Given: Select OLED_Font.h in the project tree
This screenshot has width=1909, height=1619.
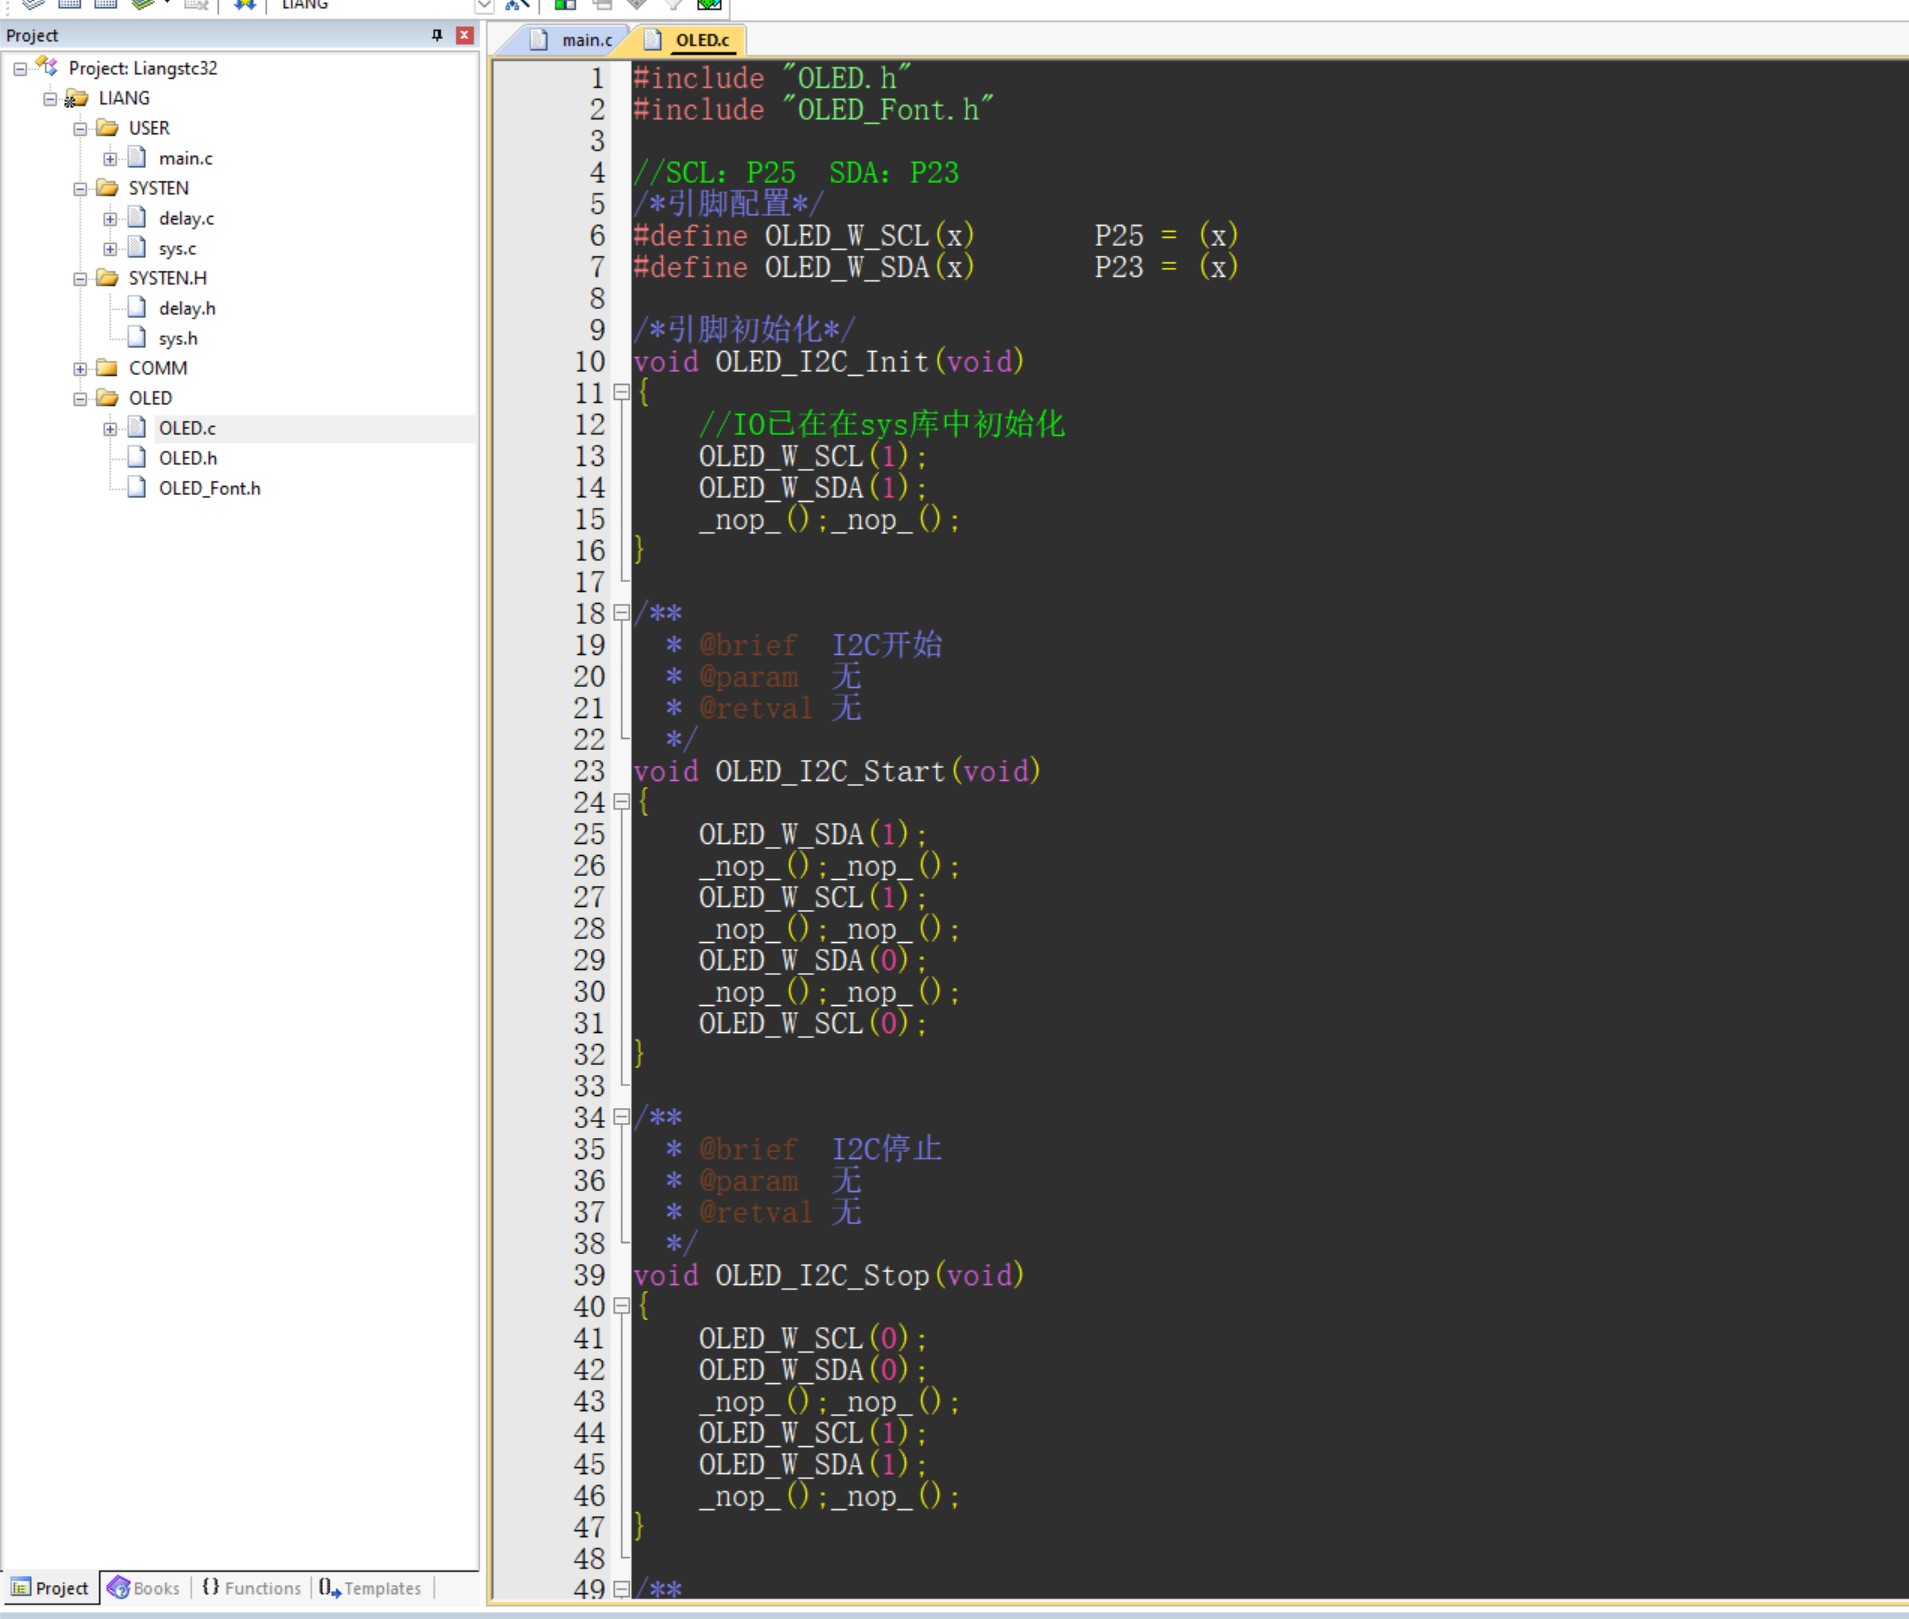Looking at the screenshot, I should [x=209, y=488].
